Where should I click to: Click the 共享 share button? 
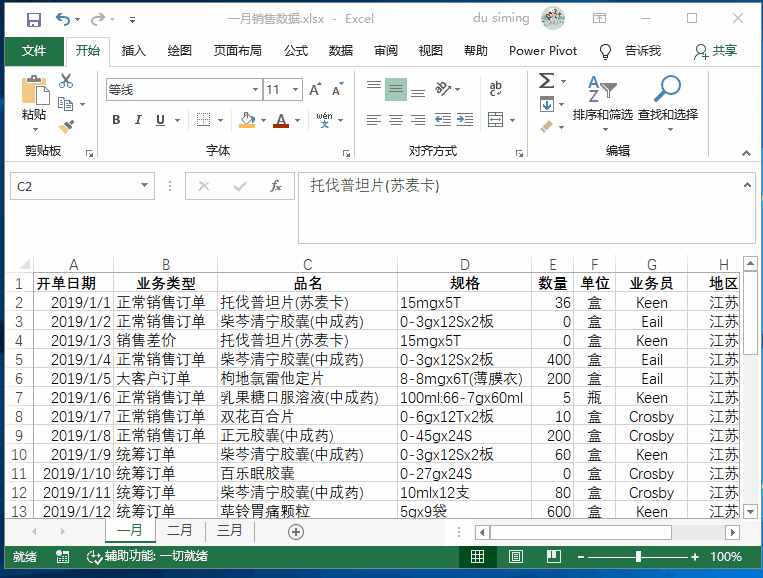[x=716, y=51]
